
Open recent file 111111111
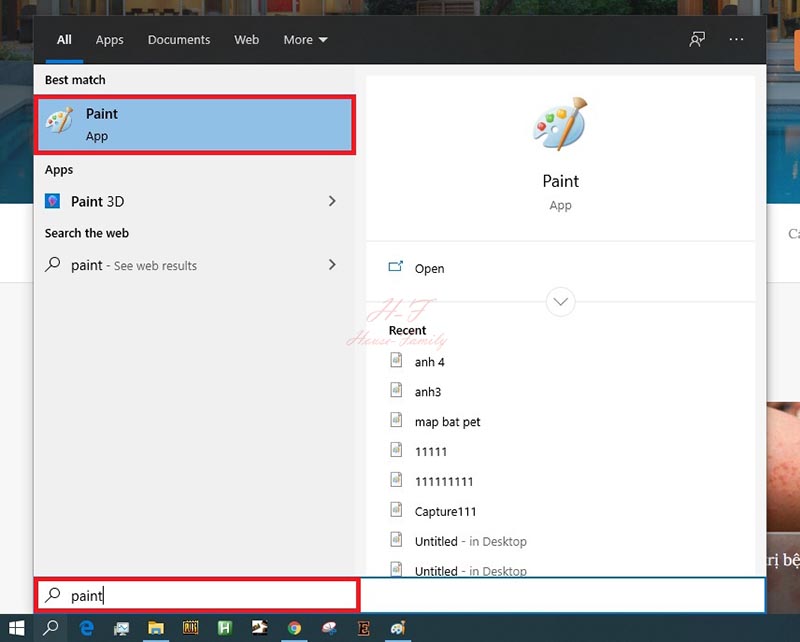click(x=444, y=481)
